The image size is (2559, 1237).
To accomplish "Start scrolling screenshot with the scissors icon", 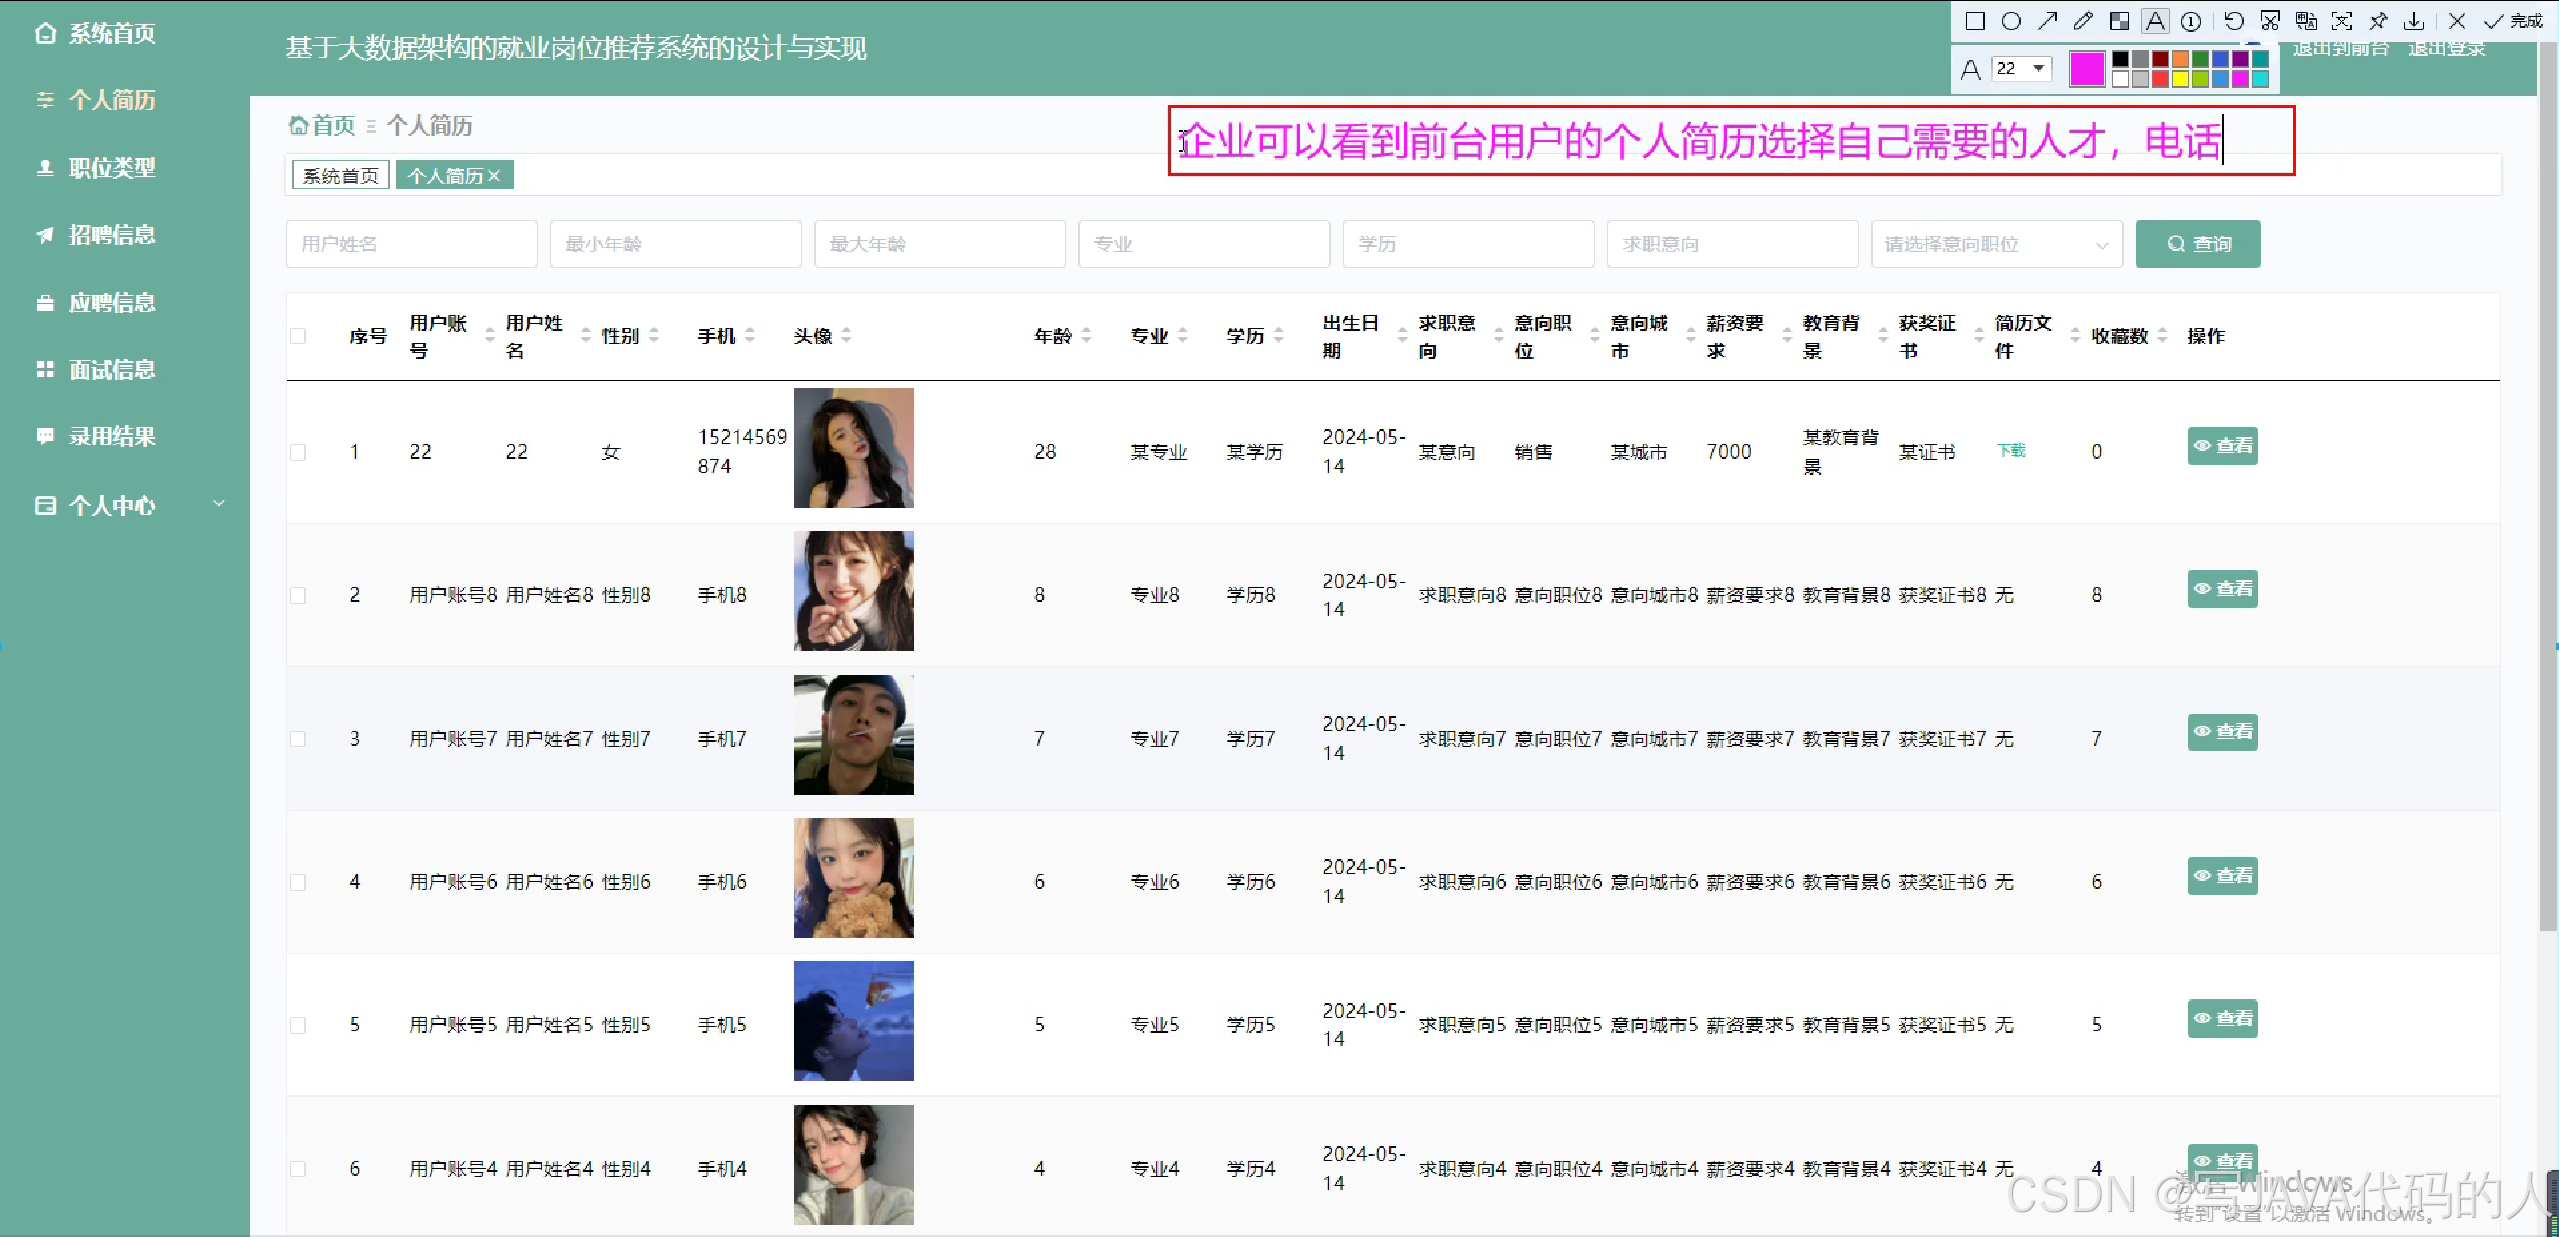I will [x=2270, y=21].
